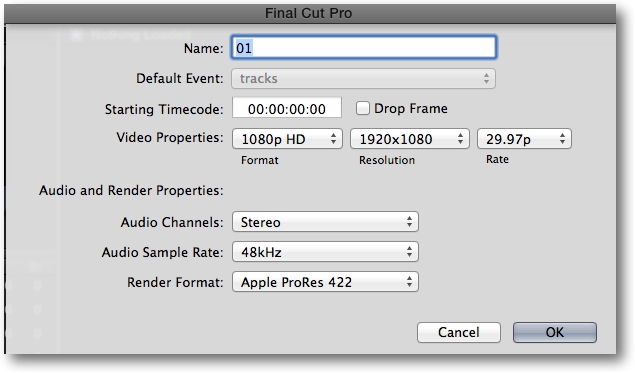635x373 pixels.
Task: Click the Cancel button
Action: pyautogui.click(x=459, y=333)
